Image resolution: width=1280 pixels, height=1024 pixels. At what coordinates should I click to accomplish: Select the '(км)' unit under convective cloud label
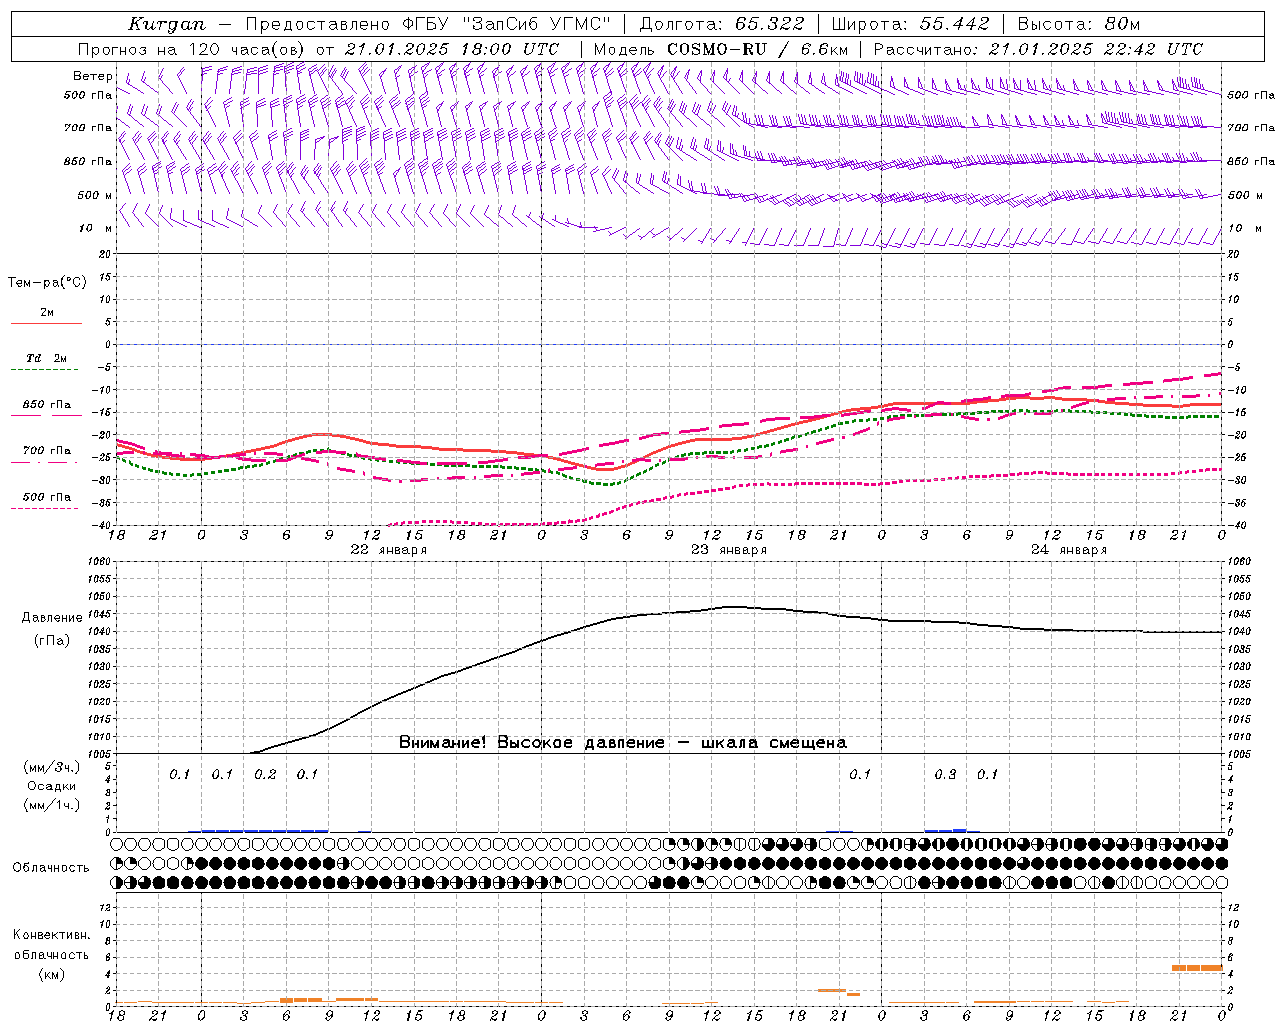(52, 973)
